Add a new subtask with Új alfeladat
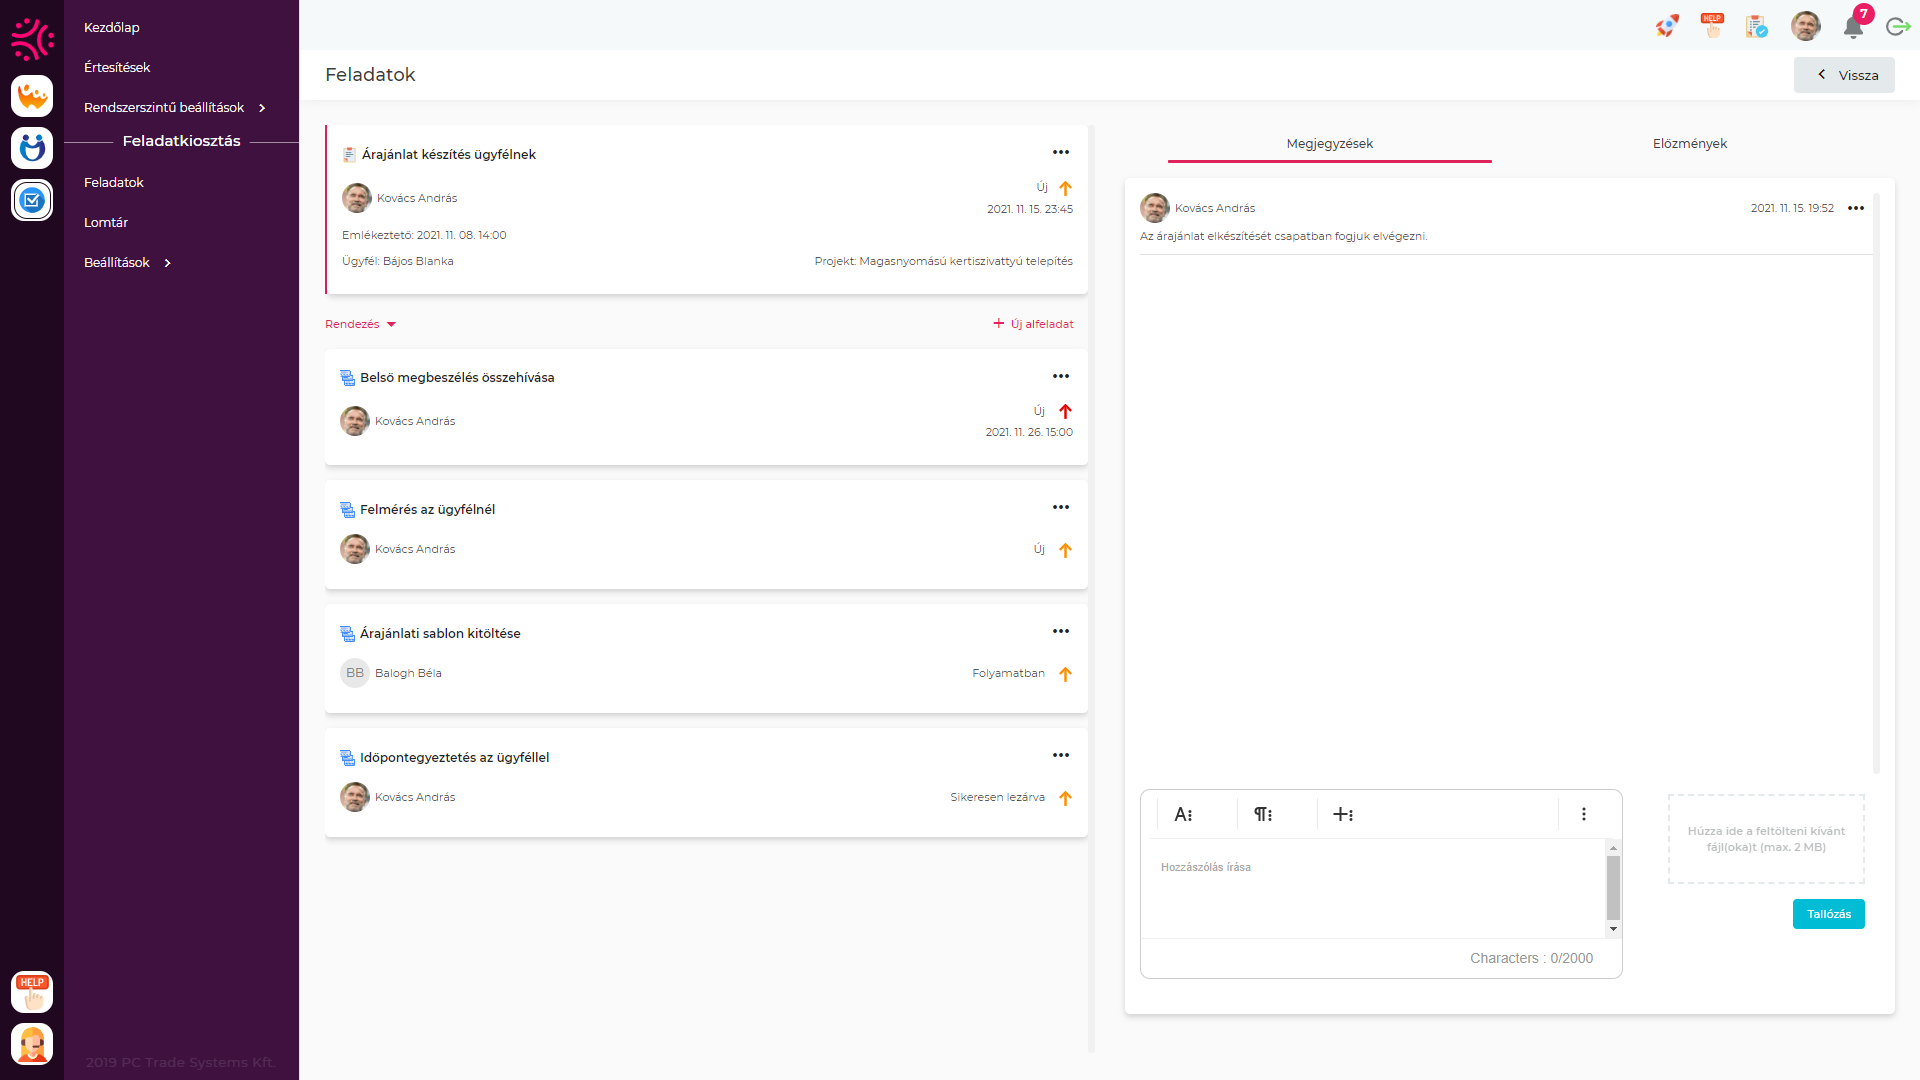 coord(1033,324)
